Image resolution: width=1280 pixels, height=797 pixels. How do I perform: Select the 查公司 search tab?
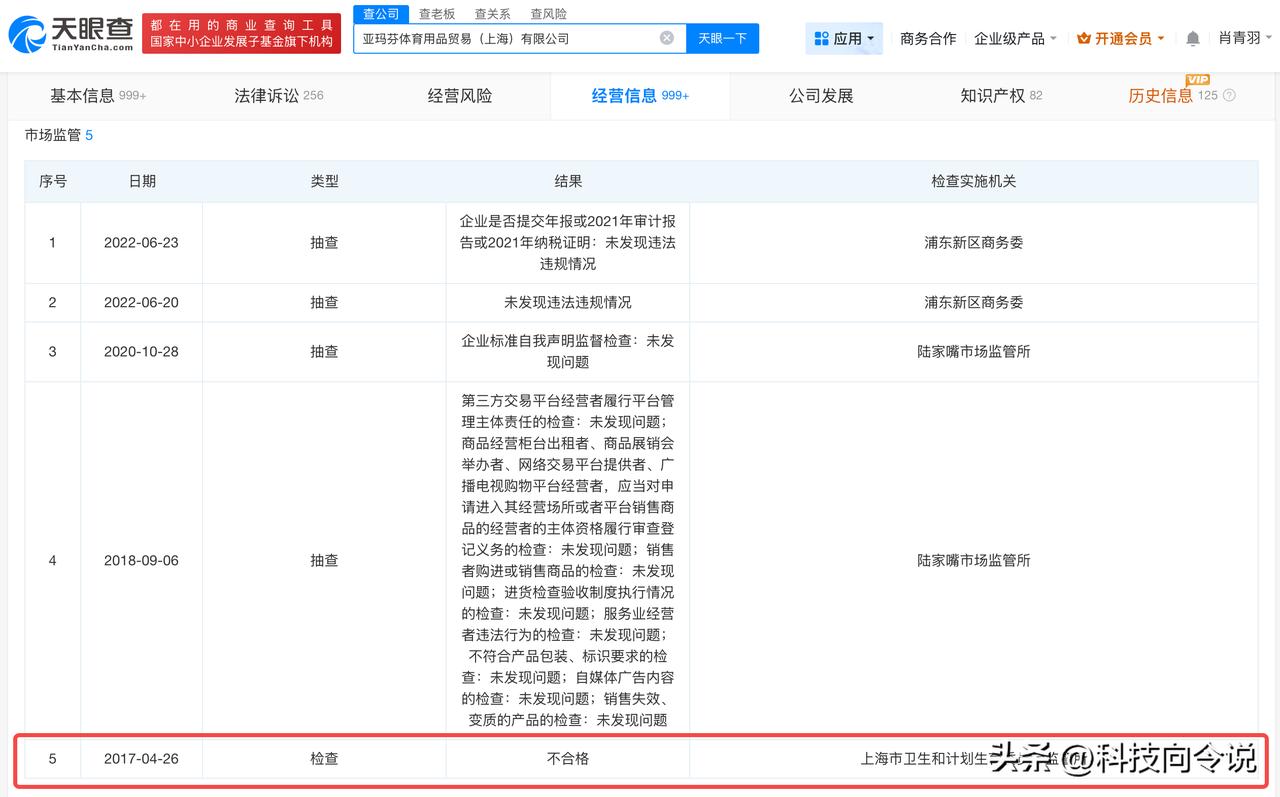pos(381,14)
